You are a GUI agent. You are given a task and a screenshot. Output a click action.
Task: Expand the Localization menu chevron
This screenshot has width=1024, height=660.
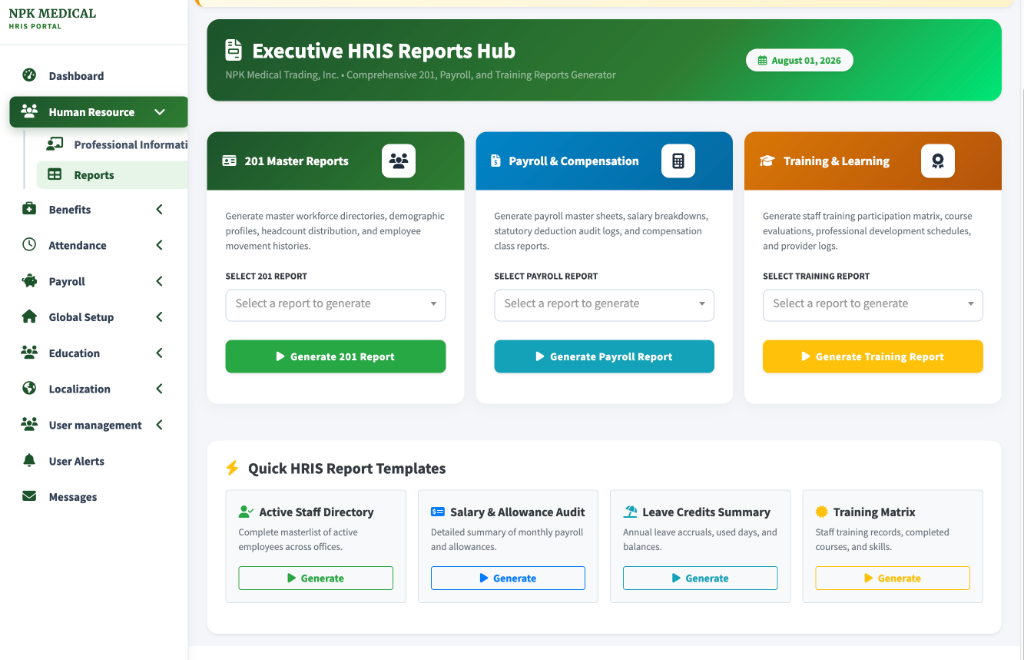pyautogui.click(x=159, y=389)
